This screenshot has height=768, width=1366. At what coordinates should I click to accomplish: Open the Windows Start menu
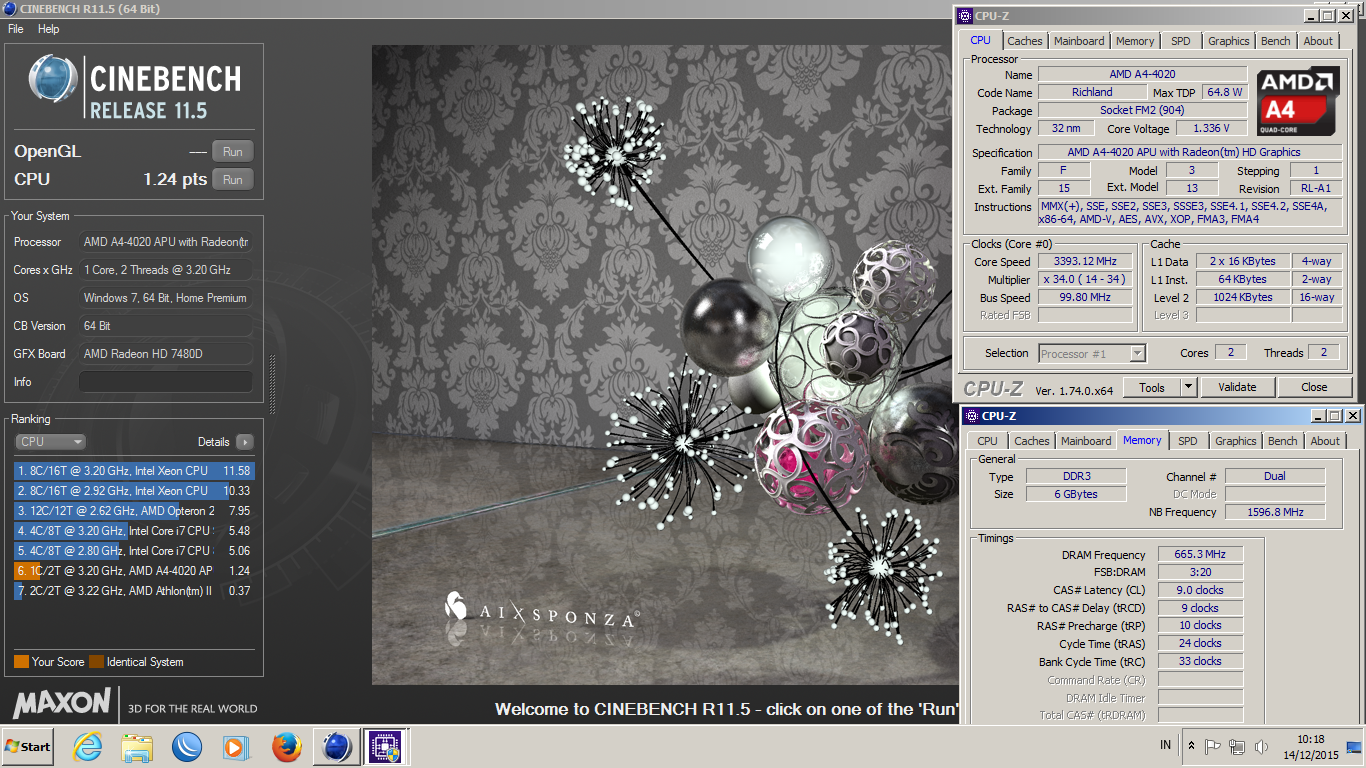point(28,746)
